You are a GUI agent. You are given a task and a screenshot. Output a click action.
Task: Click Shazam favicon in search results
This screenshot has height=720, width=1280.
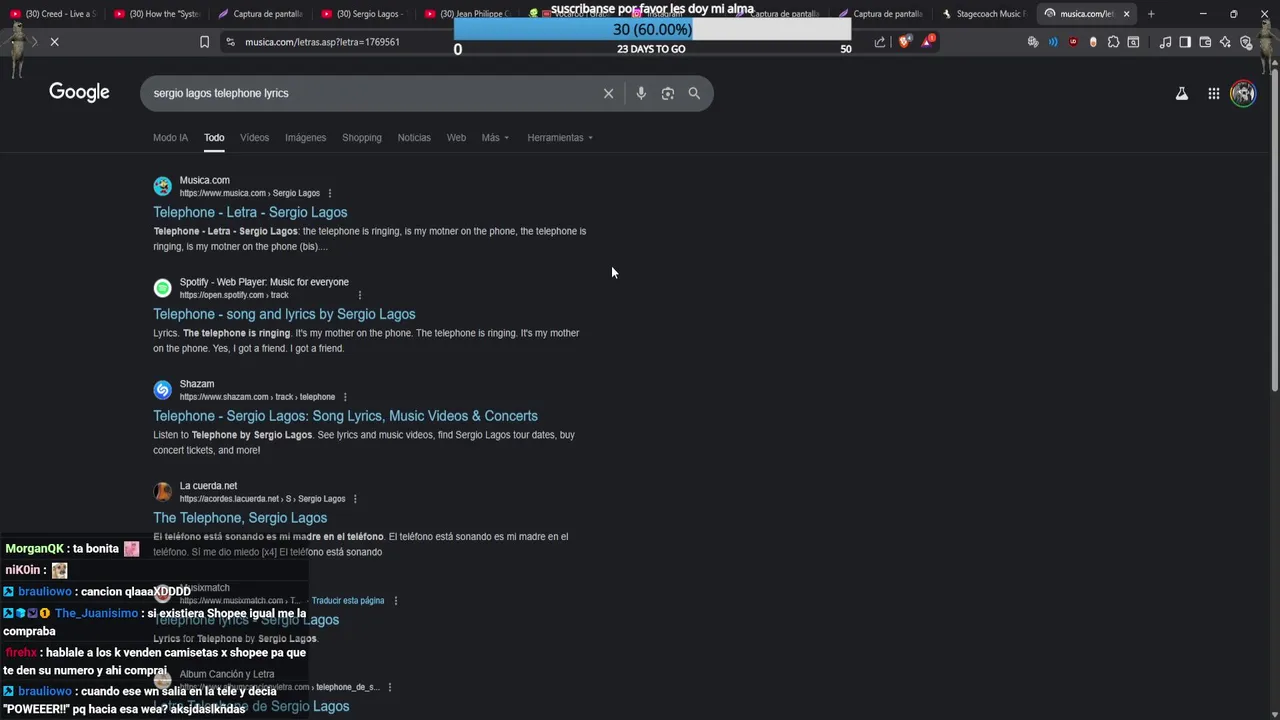pyautogui.click(x=162, y=390)
